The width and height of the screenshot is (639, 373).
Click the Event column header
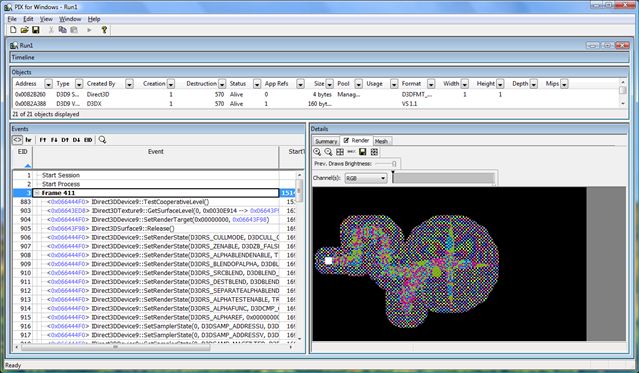(x=156, y=152)
